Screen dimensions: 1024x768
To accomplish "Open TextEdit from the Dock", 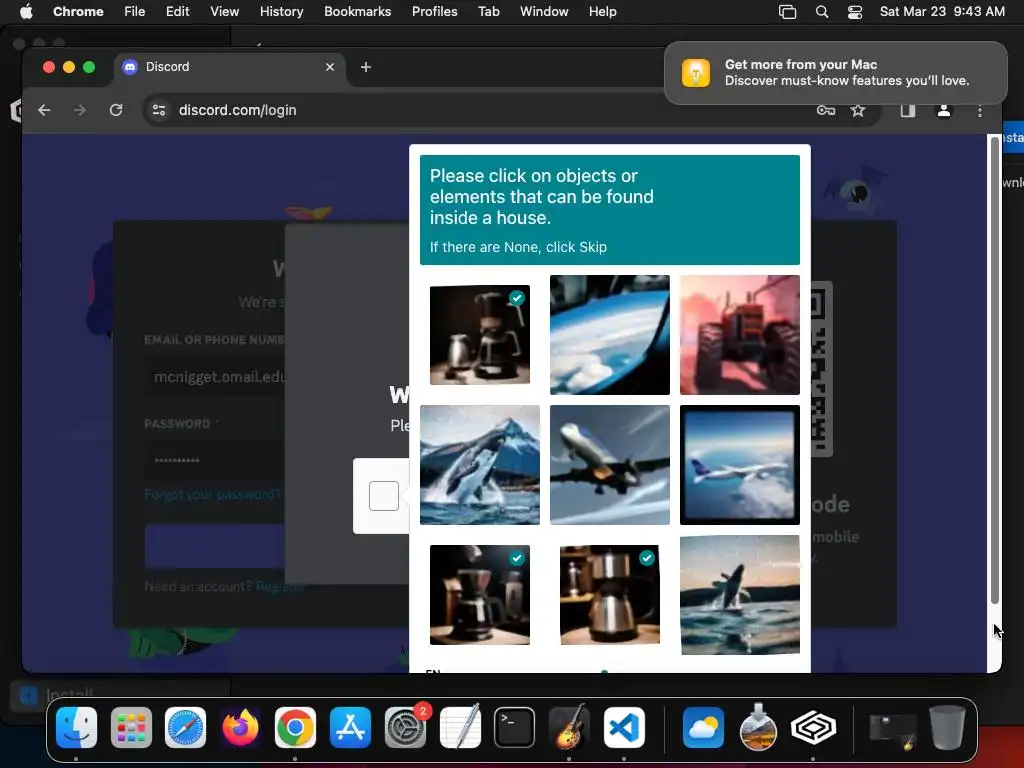I will (x=460, y=727).
